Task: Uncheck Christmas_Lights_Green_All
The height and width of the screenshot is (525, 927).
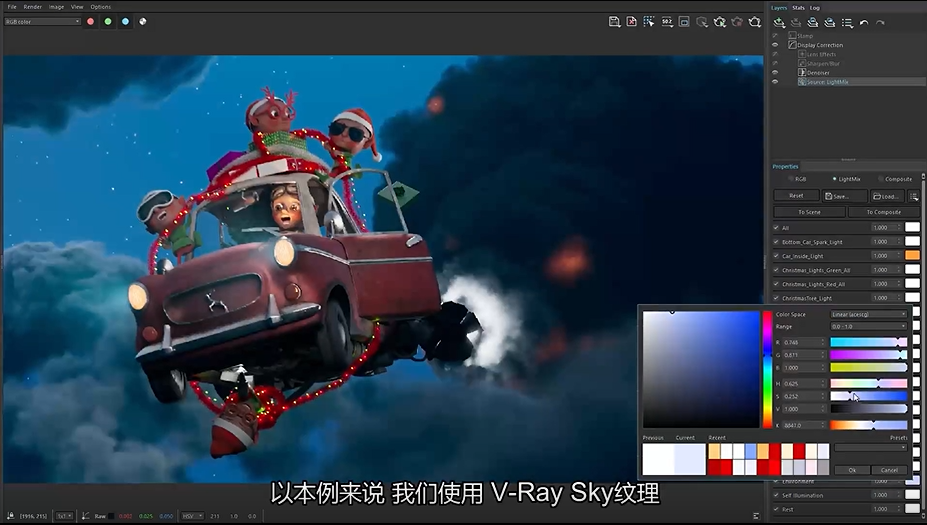Action: click(776, 270)
